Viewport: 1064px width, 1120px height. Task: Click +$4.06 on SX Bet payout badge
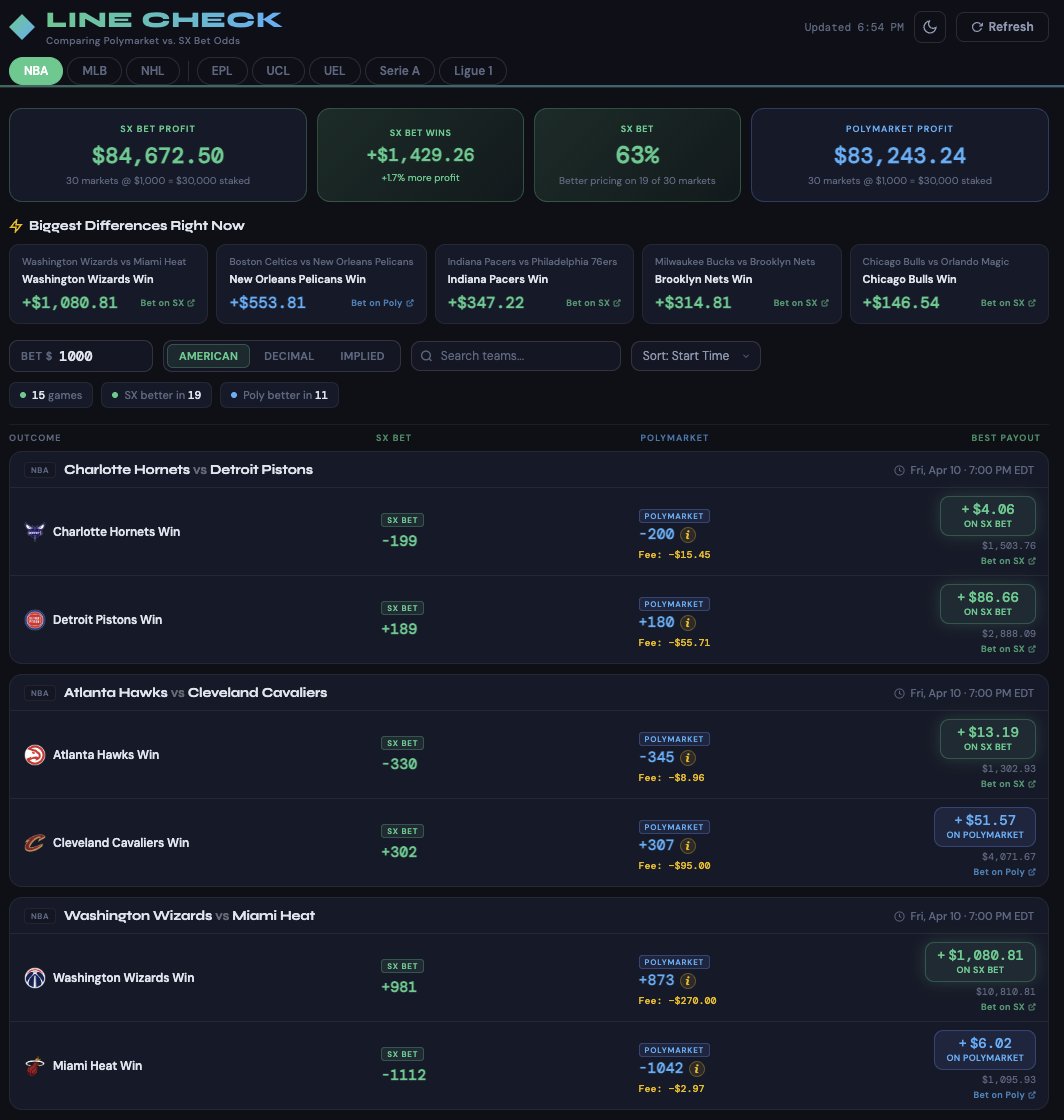click(x=988, y=516)
